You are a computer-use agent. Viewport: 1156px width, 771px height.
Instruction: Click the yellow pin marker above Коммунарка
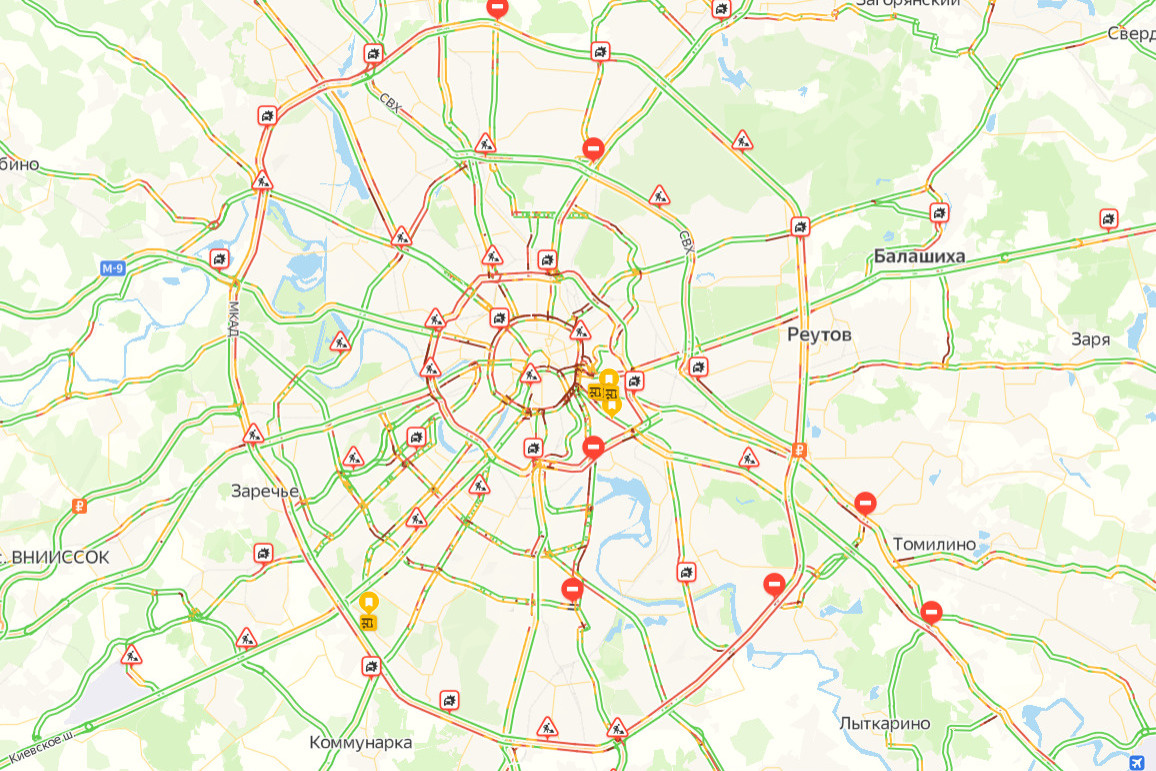coord(369,611)
